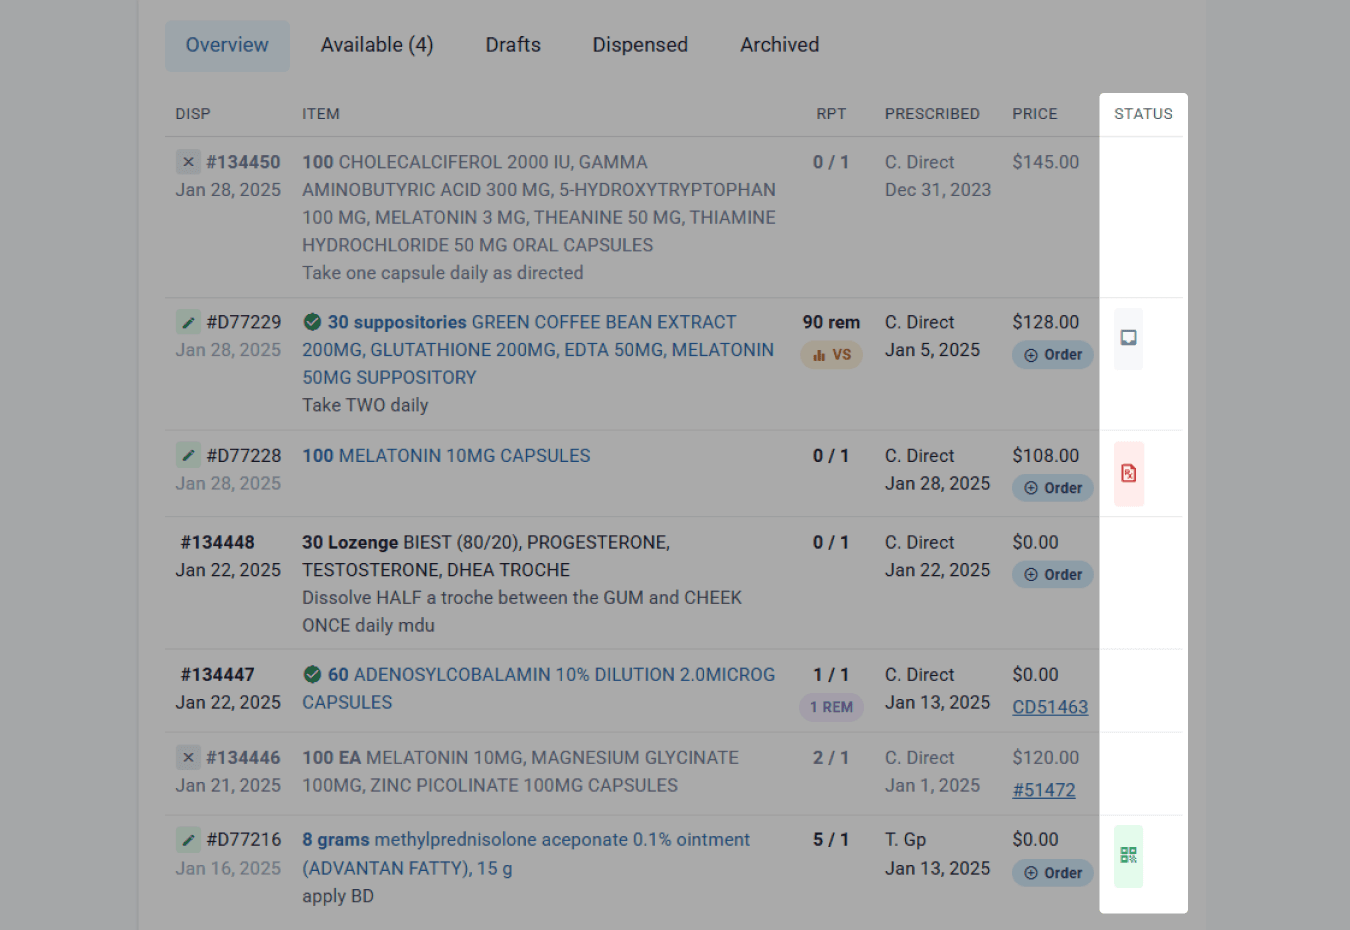Click the pencil edit icon beside #D77216
This screenshot has width=1350, height=930.
pos(188,839)
